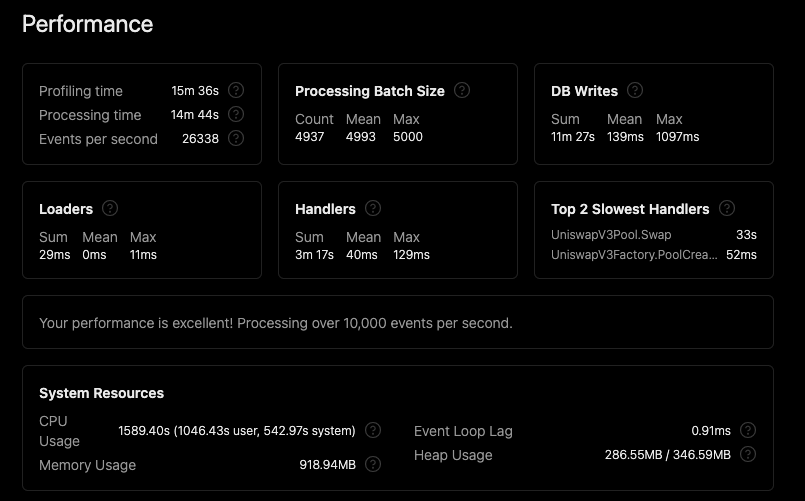Click the help icon for CPU Usage
805x501 pixels.
point(373,430)
